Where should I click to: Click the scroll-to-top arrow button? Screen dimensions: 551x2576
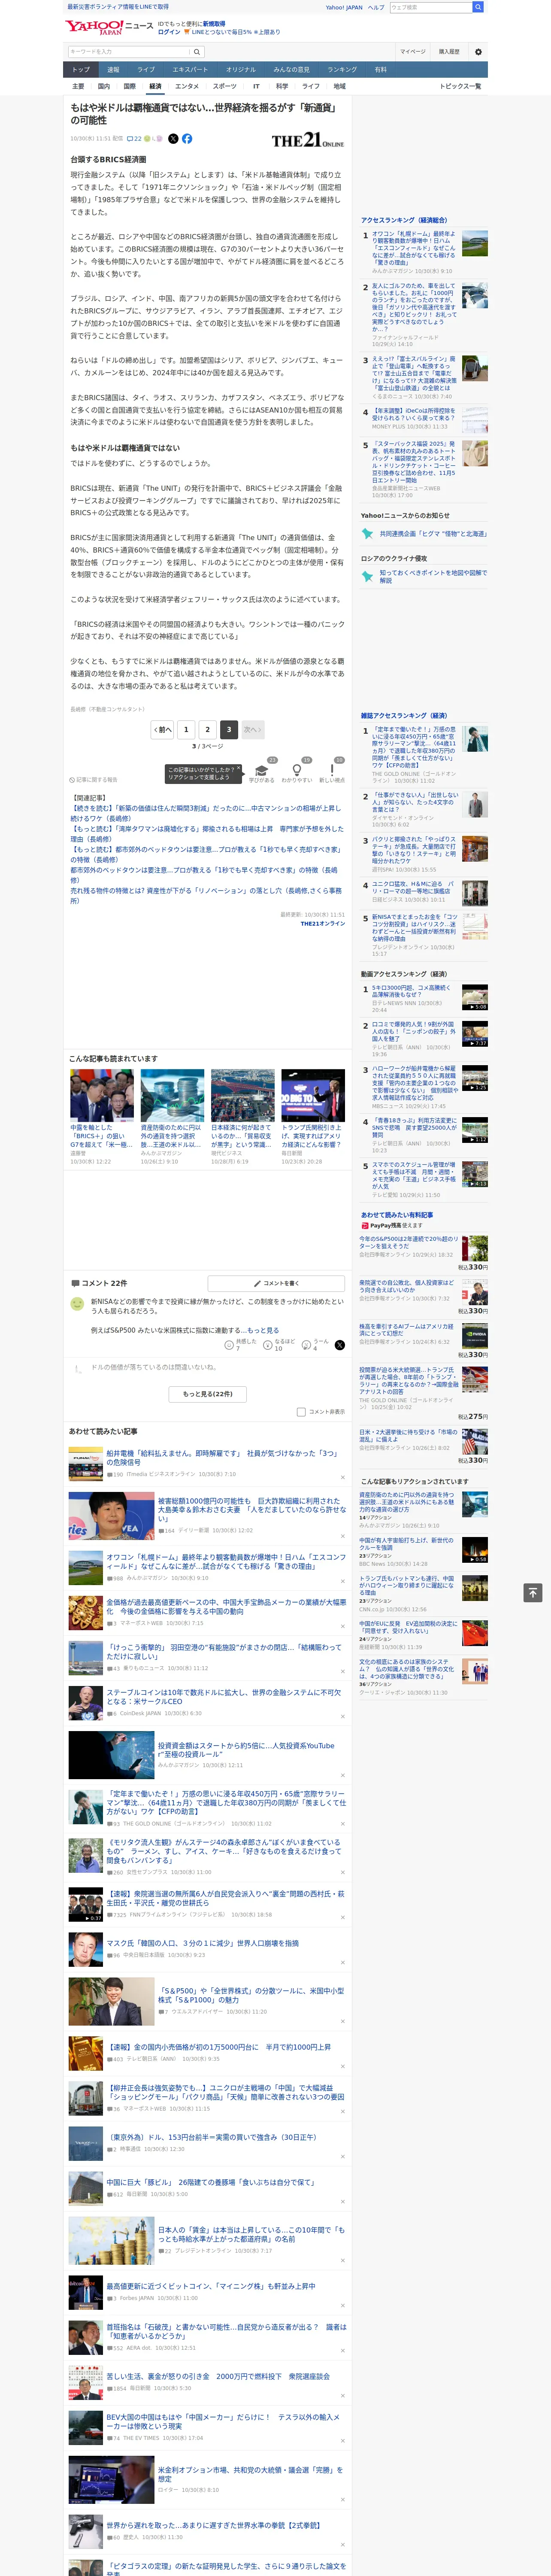pos(533,1592)
